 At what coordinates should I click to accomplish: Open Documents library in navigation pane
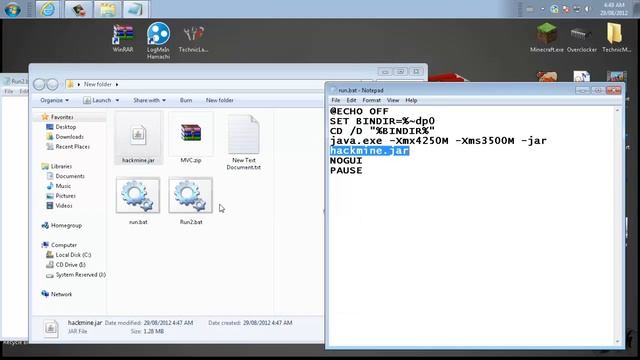pos(70,176)
